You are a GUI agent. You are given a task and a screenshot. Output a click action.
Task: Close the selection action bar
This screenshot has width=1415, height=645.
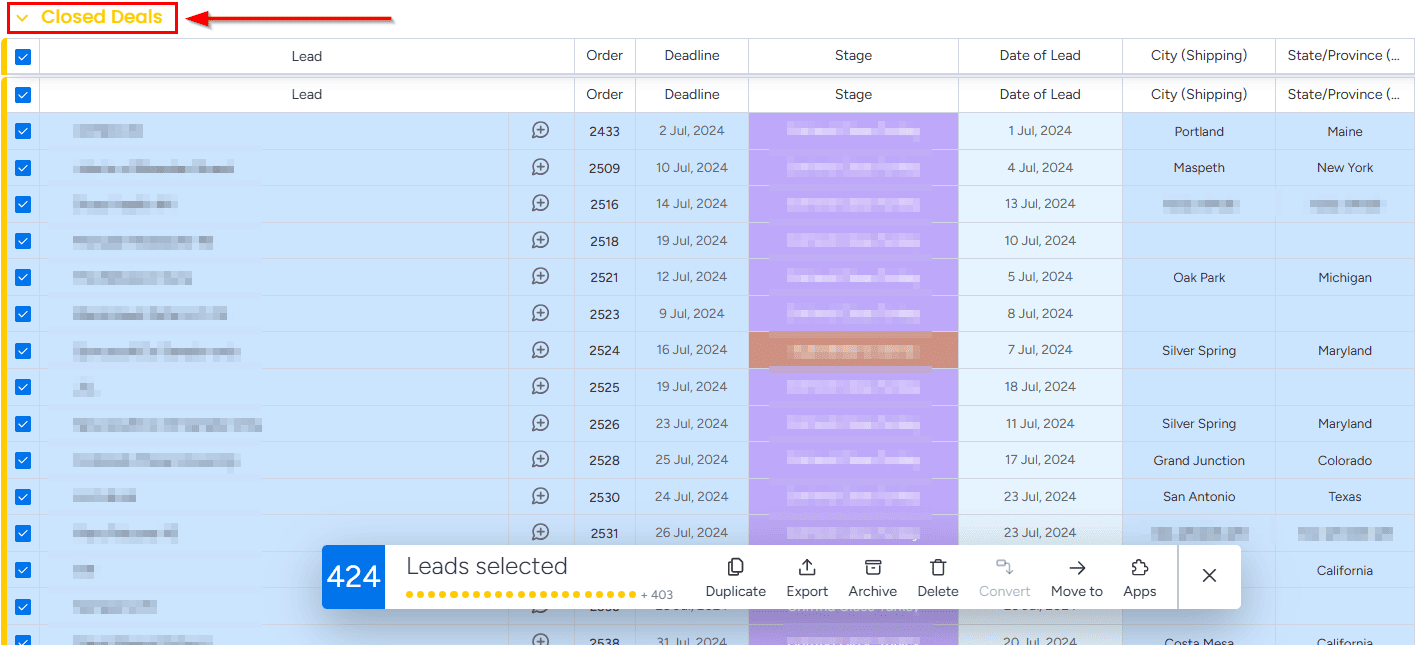tap(1209, 576)
